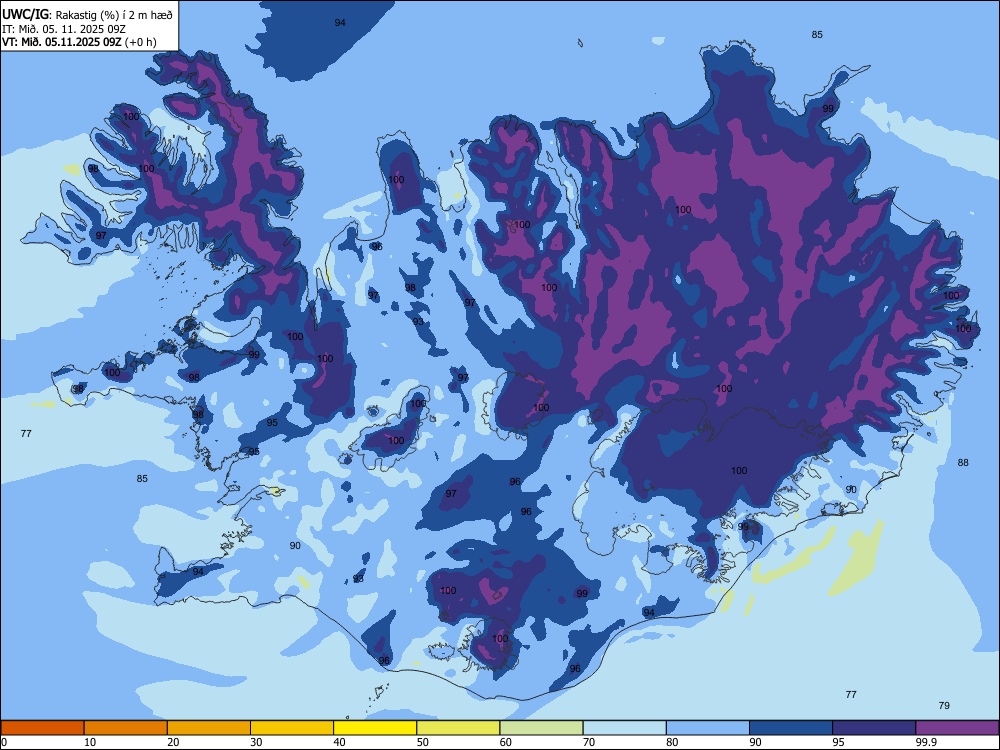This screenshot has width=1000, height=750.
Task: Click the '88' humidity value off the east coast
Action: (963, 462)
